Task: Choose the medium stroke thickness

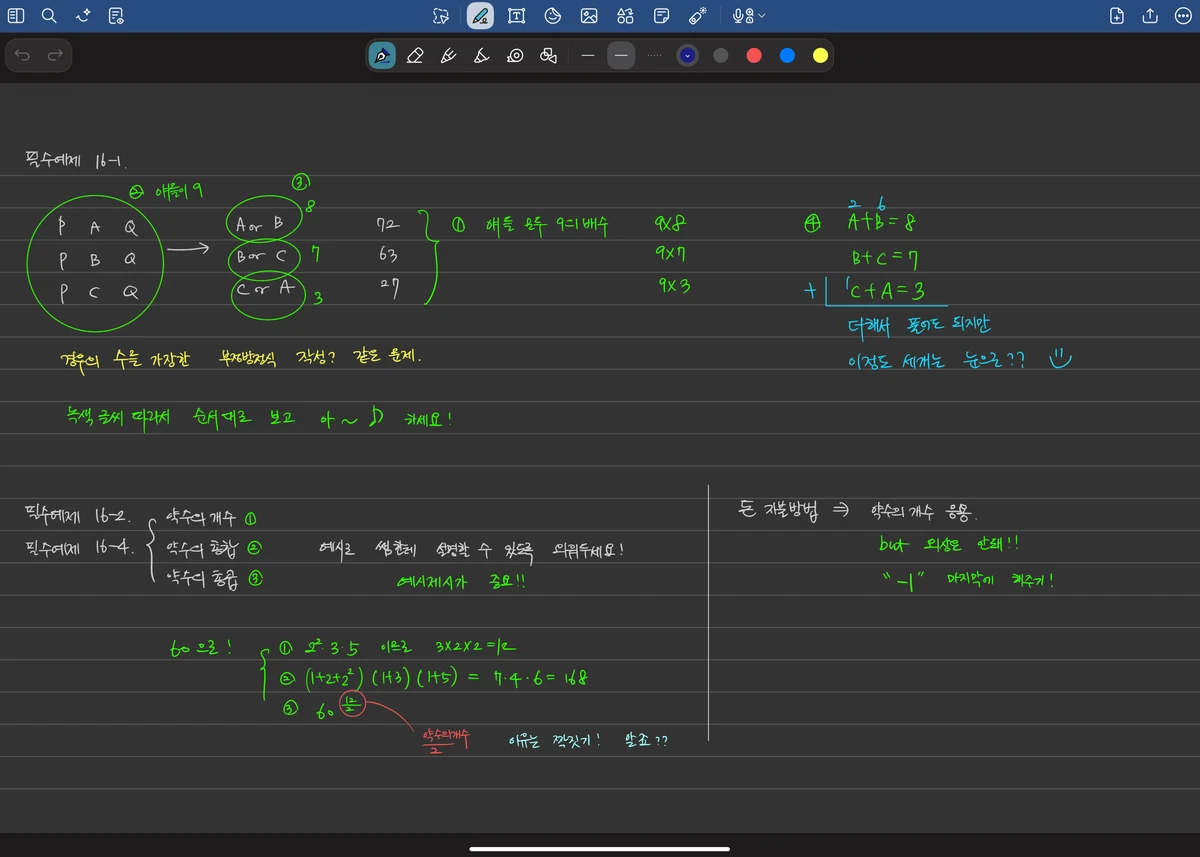Action: coord(621,56)
